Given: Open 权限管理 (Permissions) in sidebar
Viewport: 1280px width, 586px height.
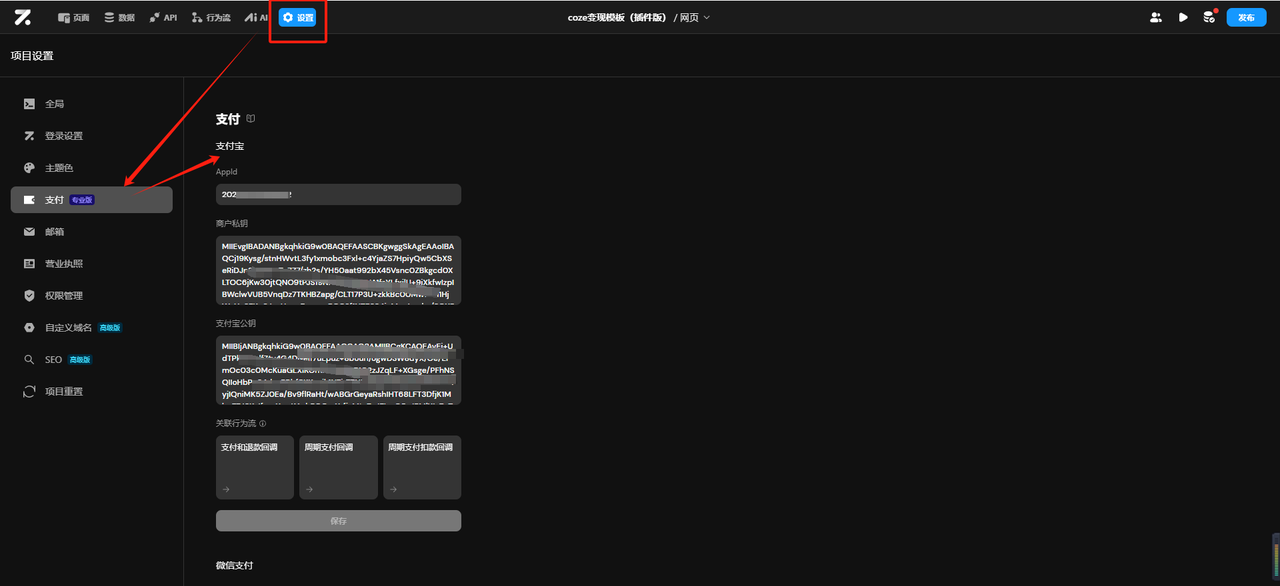Looking at the screenshot, I should point(92,296).
